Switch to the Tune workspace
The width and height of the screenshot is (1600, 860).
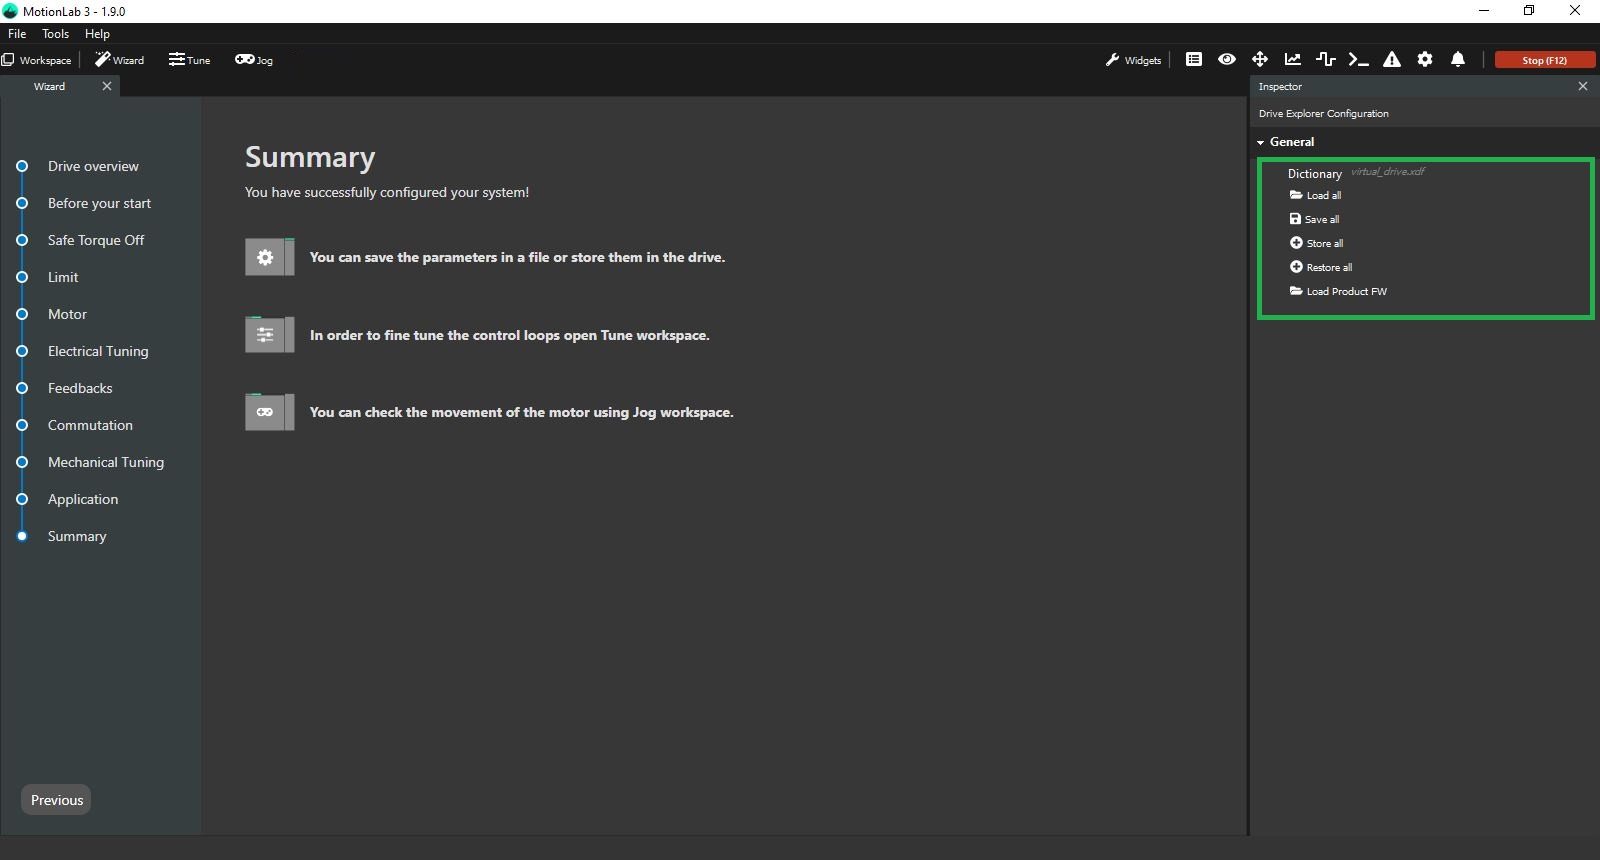click(190, 60)
